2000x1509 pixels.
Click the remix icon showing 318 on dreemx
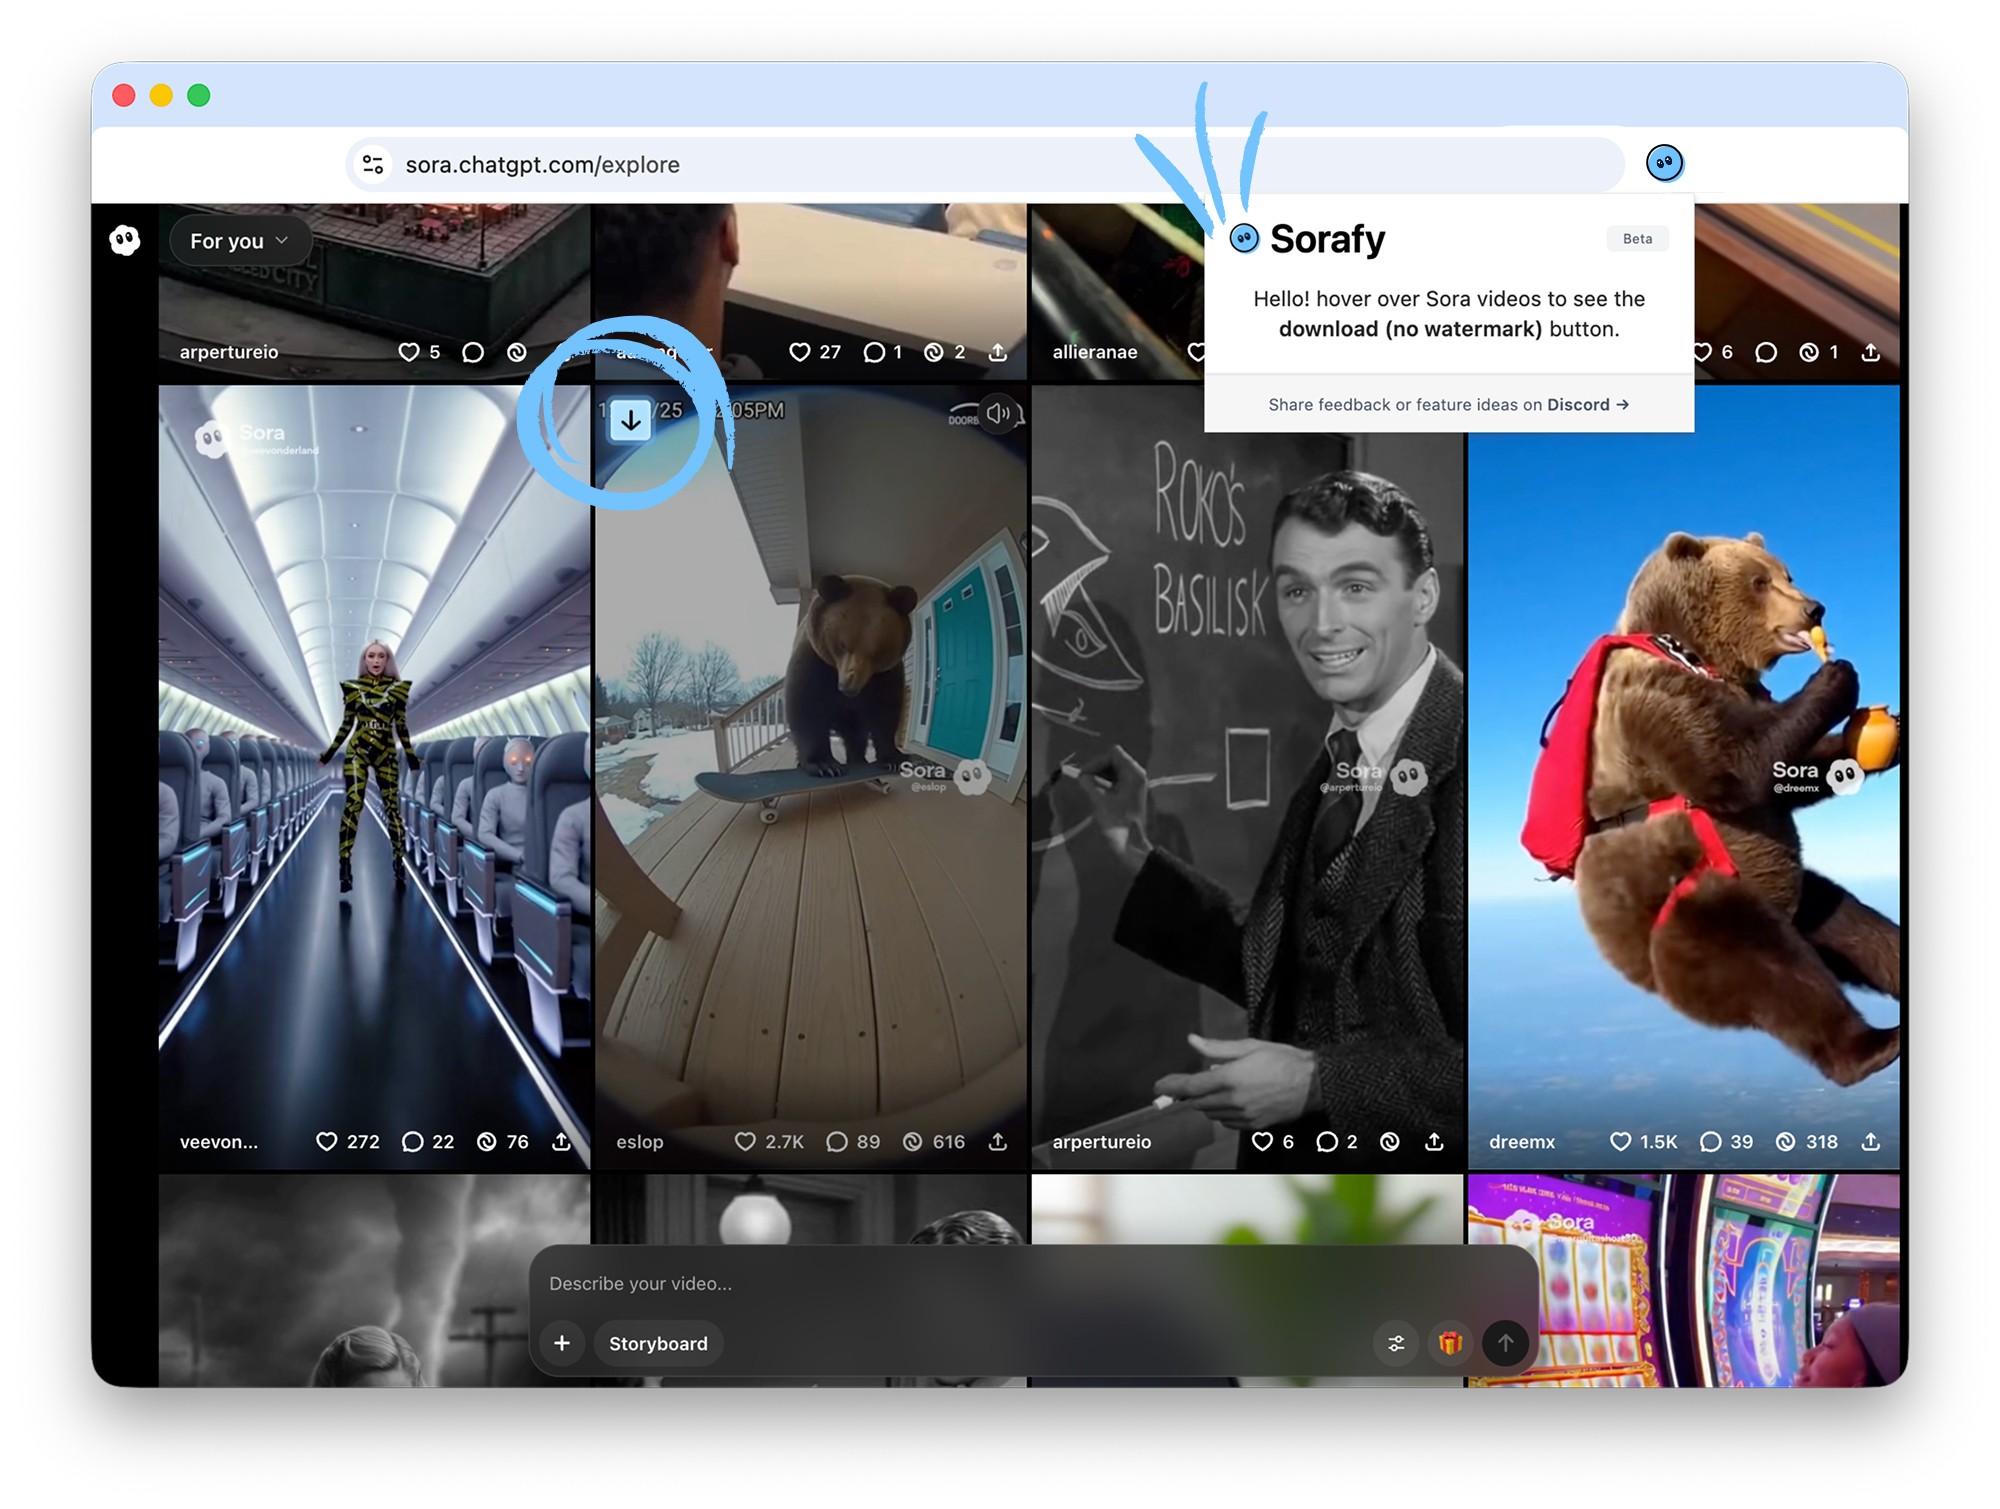click(1785, 1142)
